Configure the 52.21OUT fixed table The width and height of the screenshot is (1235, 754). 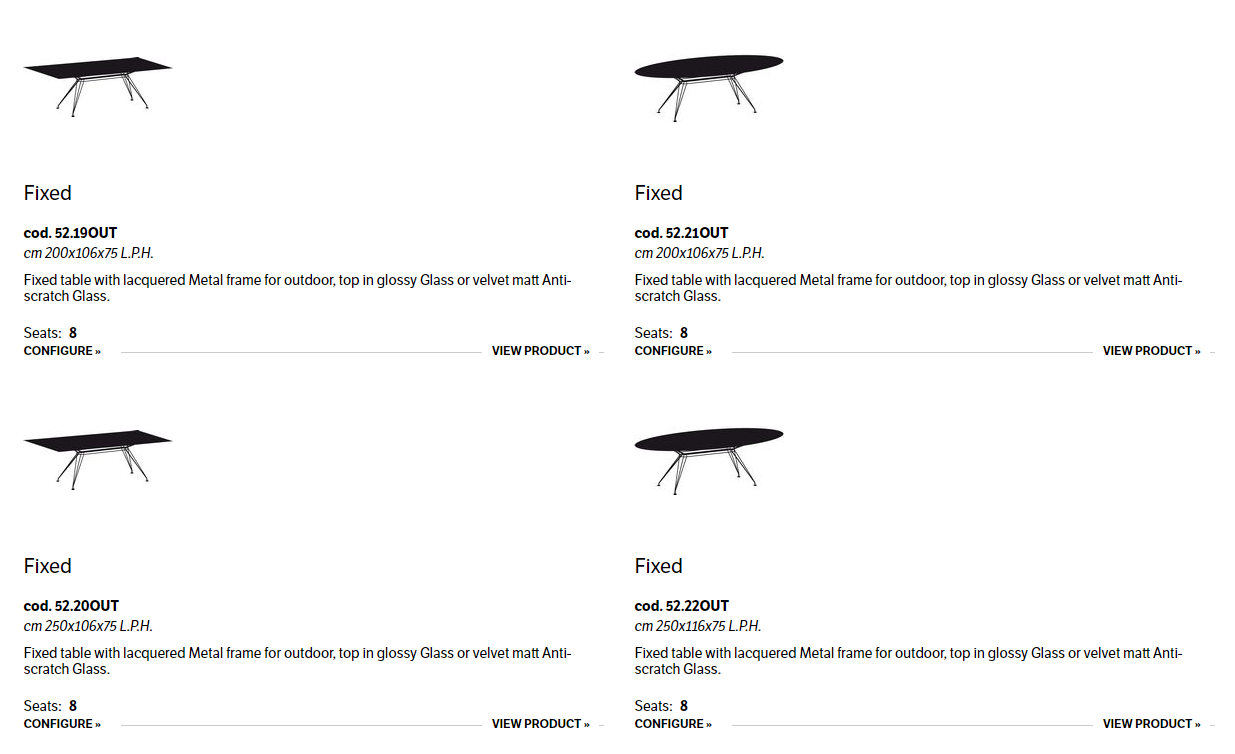(x=673, y=351)
